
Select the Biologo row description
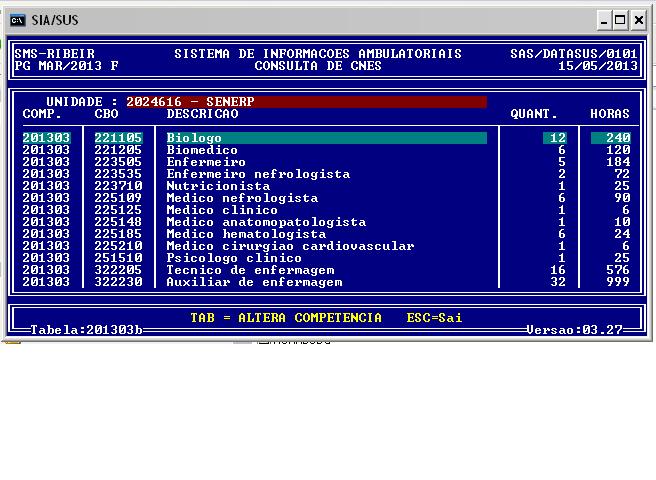(194, 138)
